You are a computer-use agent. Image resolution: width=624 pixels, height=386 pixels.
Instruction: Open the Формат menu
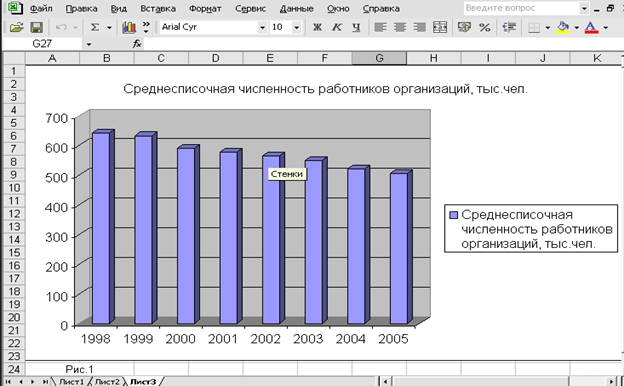click(205, 8)
